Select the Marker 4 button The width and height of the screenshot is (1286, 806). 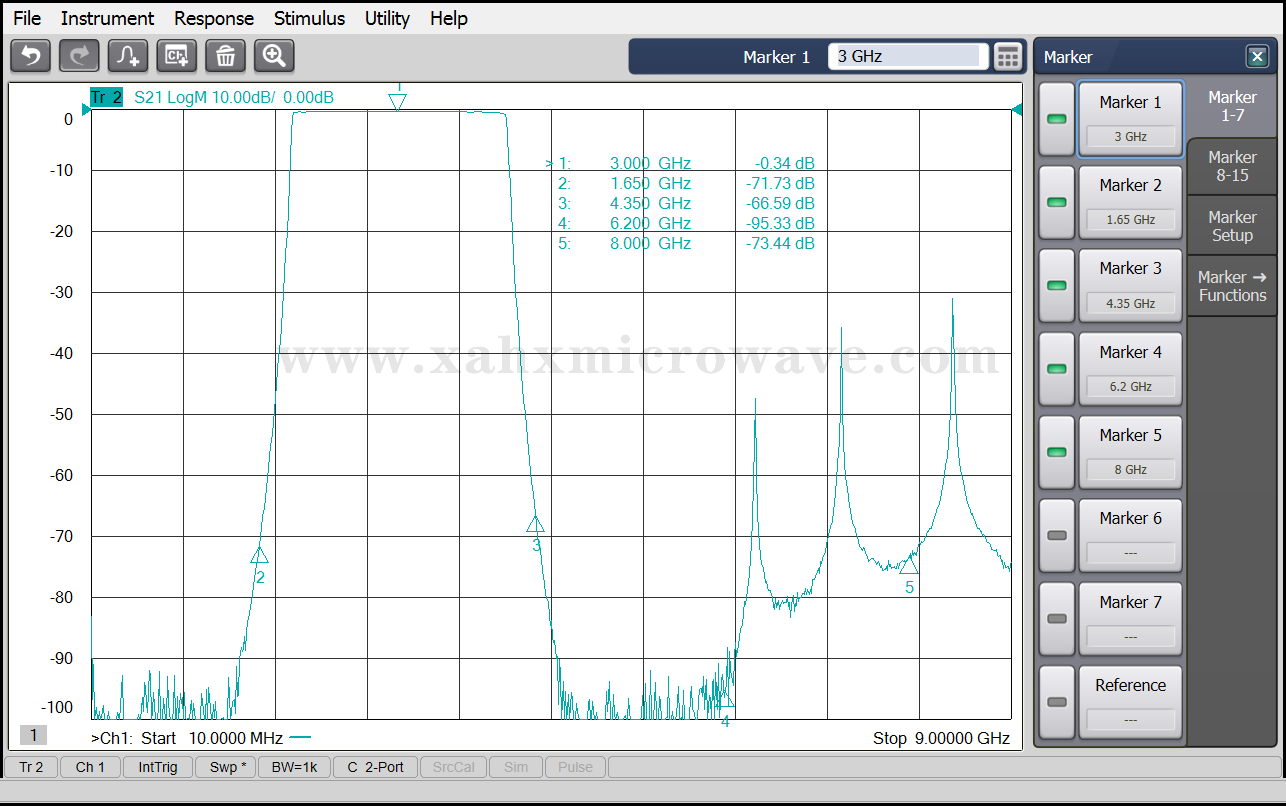(x=1130, y=369)
